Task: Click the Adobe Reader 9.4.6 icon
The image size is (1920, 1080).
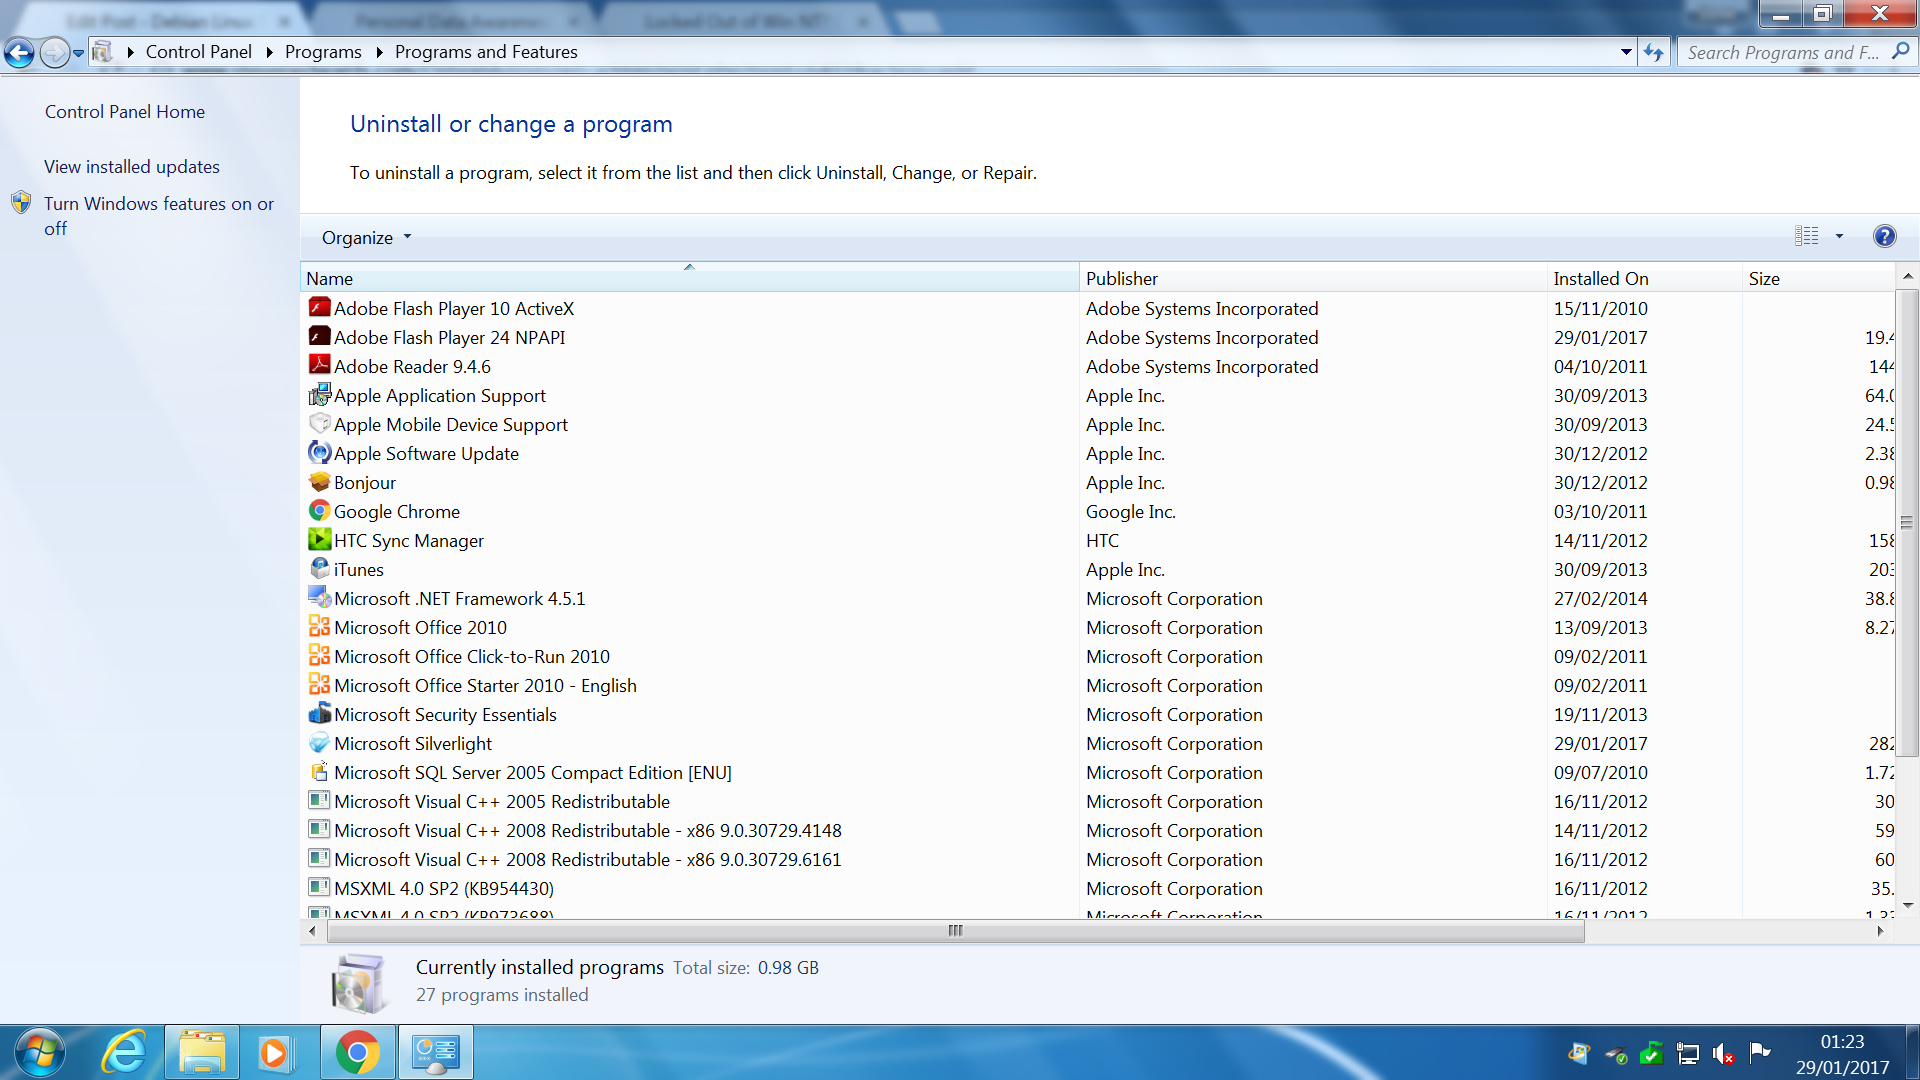Action: 319,366
